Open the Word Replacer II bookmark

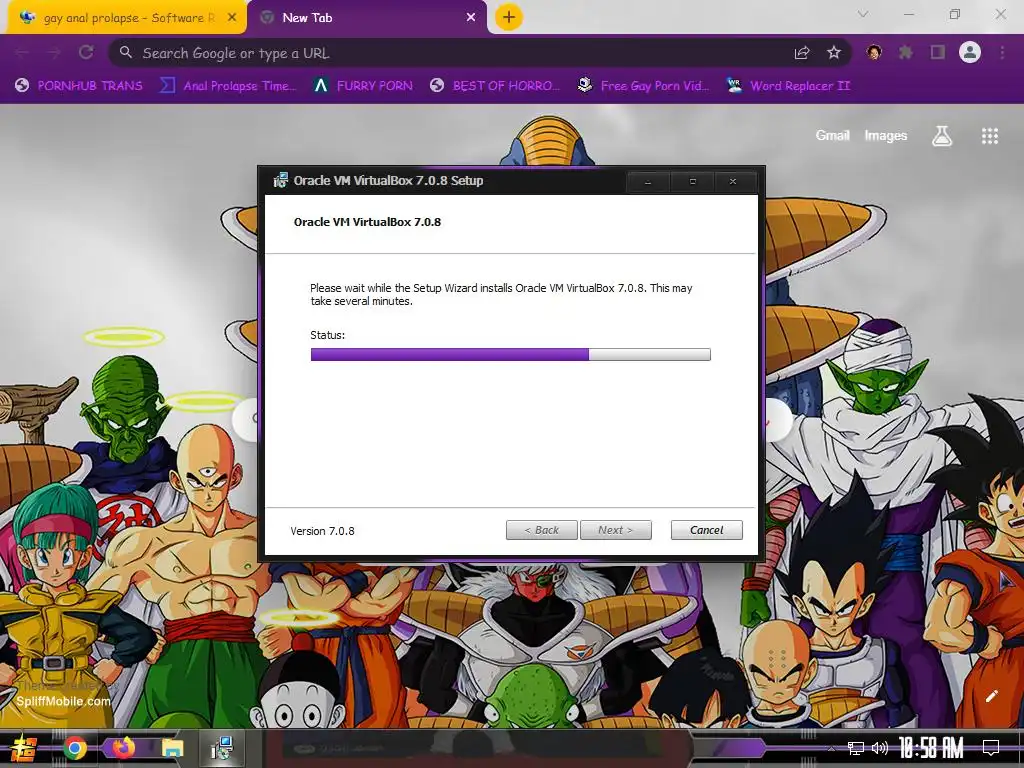coord(788,86)
